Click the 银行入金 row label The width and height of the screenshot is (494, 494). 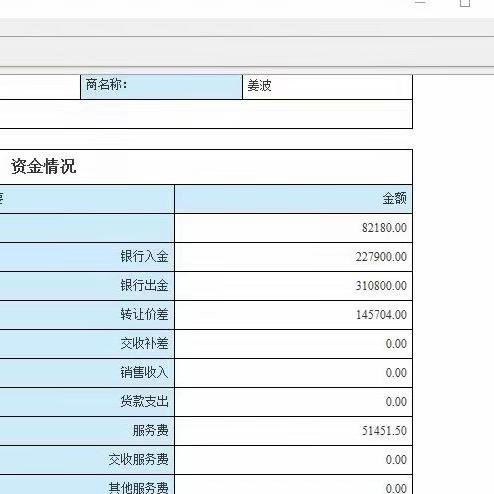coord(144,257)
